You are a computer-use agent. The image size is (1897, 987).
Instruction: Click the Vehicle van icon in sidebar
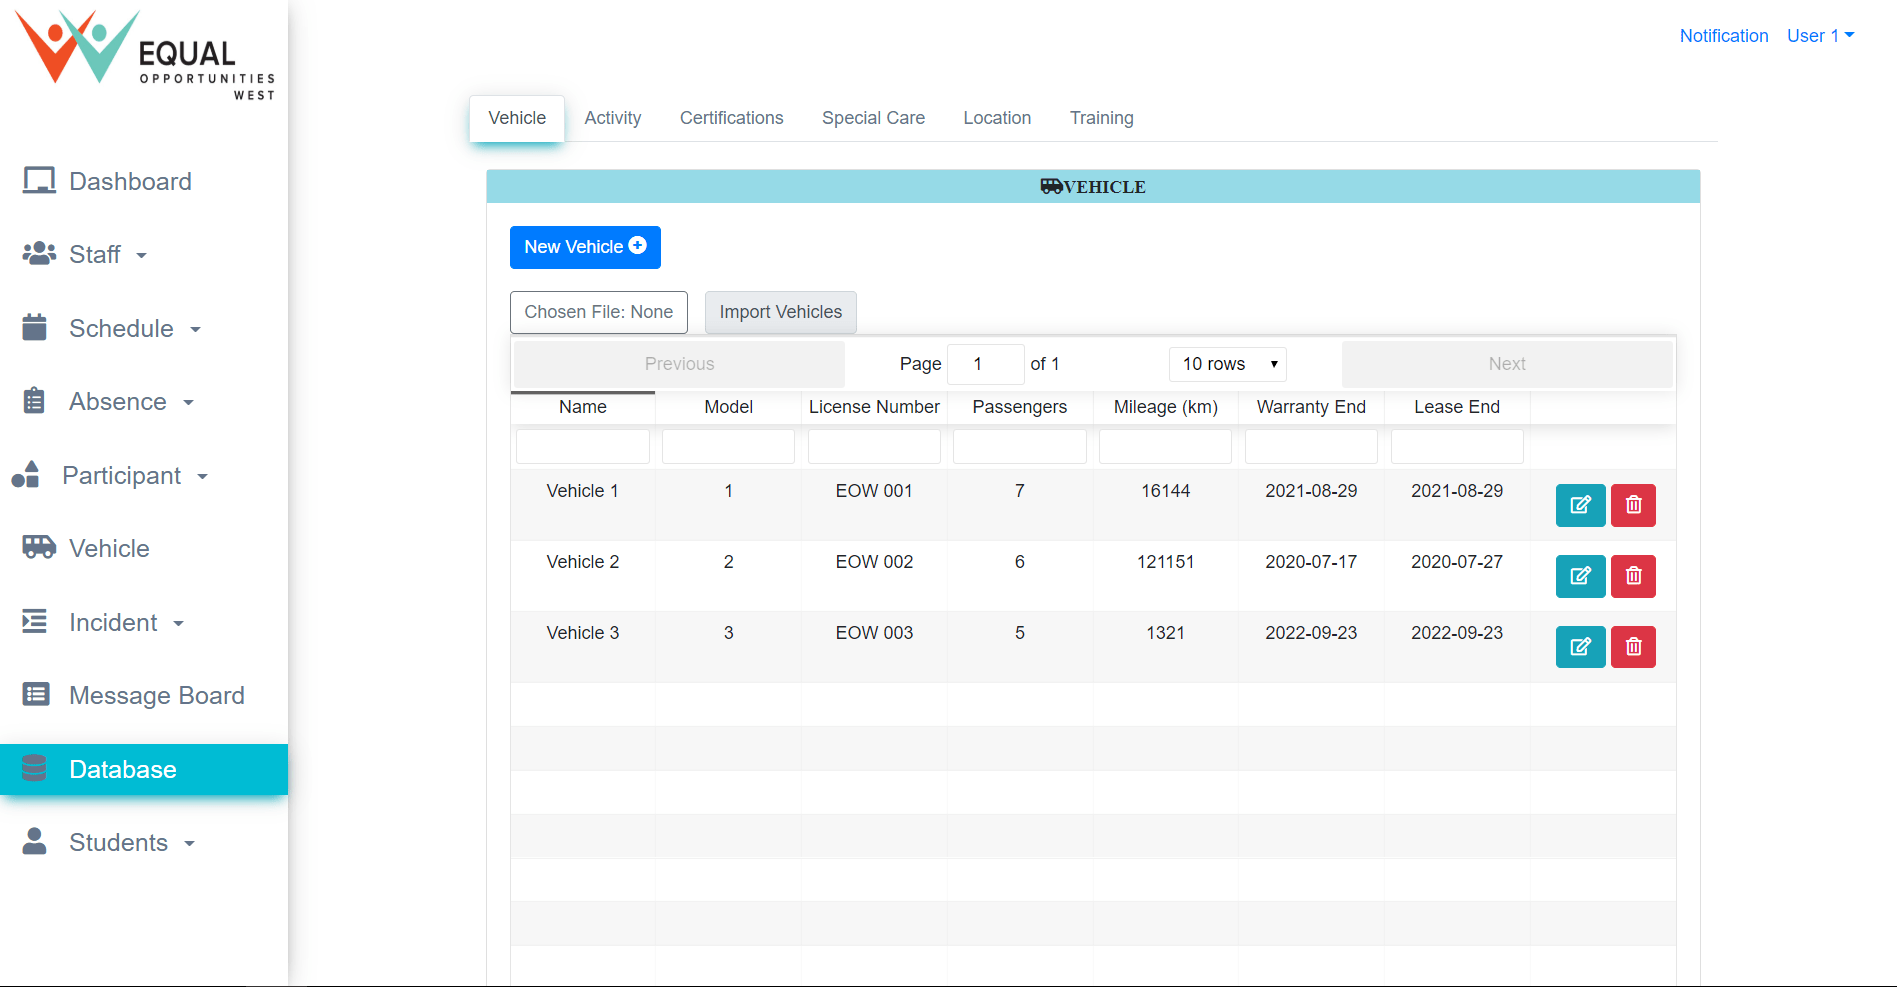point(39,547)
